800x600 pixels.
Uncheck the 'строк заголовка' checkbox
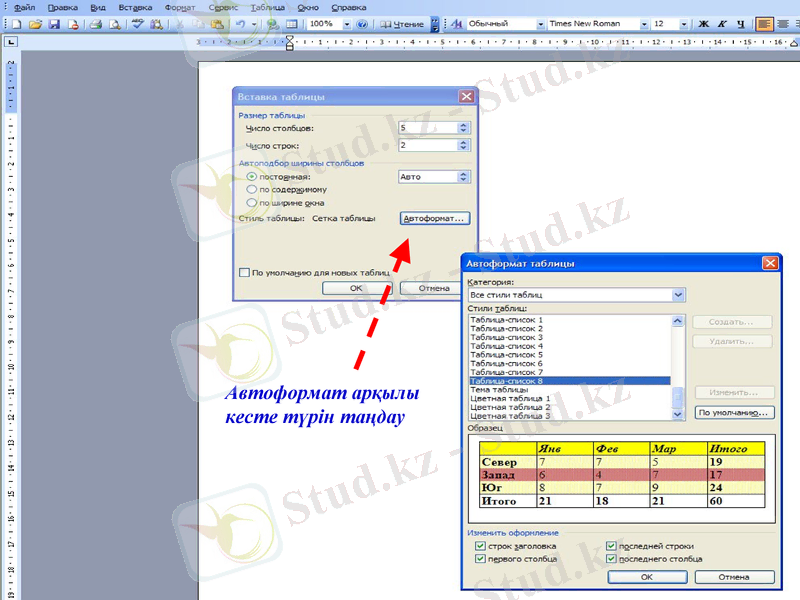click(482, 547)
